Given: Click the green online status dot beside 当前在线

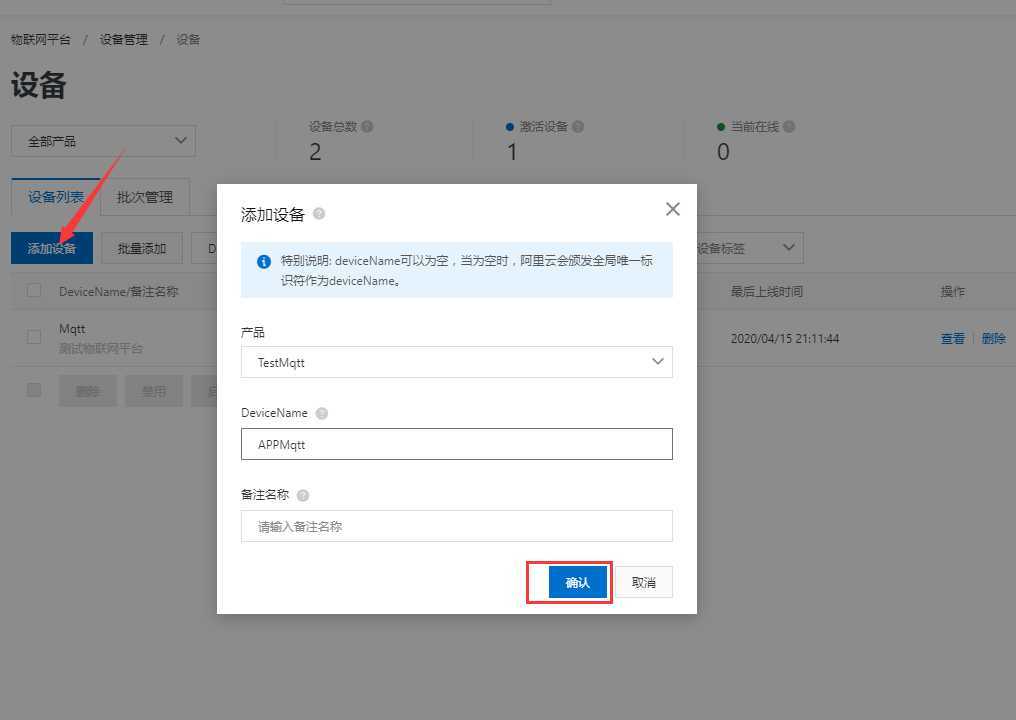Looking at the screenshot, I should pyautogui.click(x=721, y=126).
